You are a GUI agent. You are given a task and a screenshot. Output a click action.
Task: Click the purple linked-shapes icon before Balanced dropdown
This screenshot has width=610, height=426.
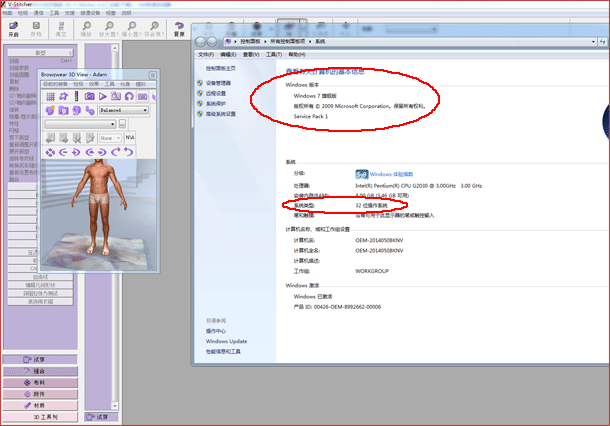(90, 110)
